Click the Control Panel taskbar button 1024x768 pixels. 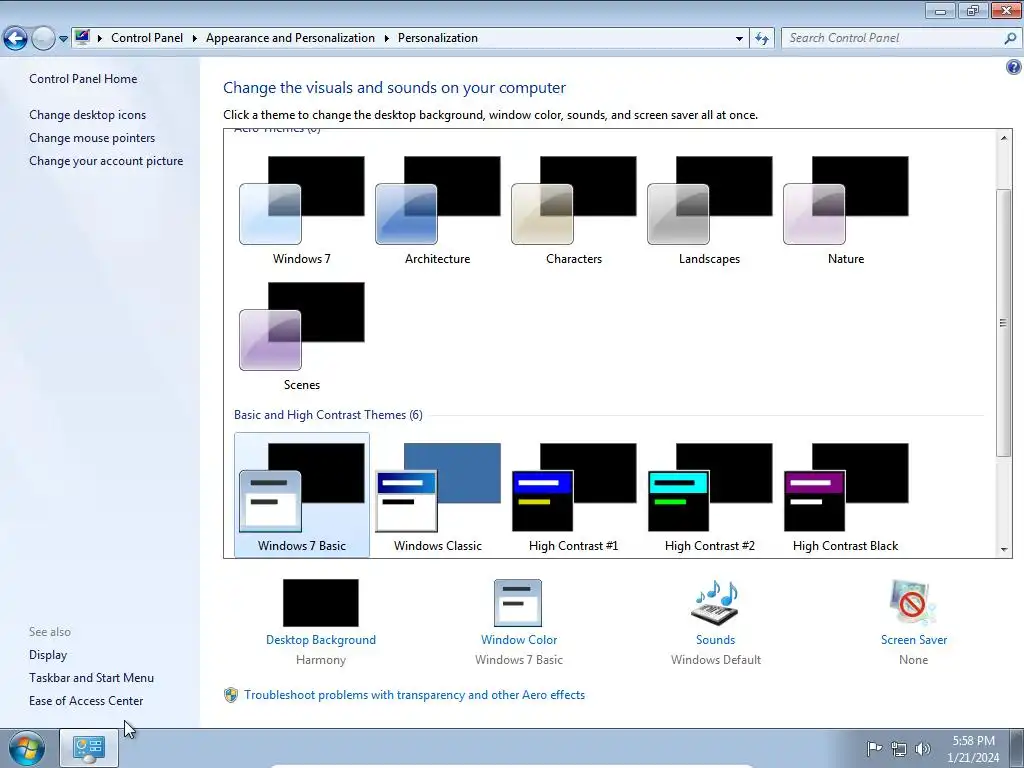[89, 748]
